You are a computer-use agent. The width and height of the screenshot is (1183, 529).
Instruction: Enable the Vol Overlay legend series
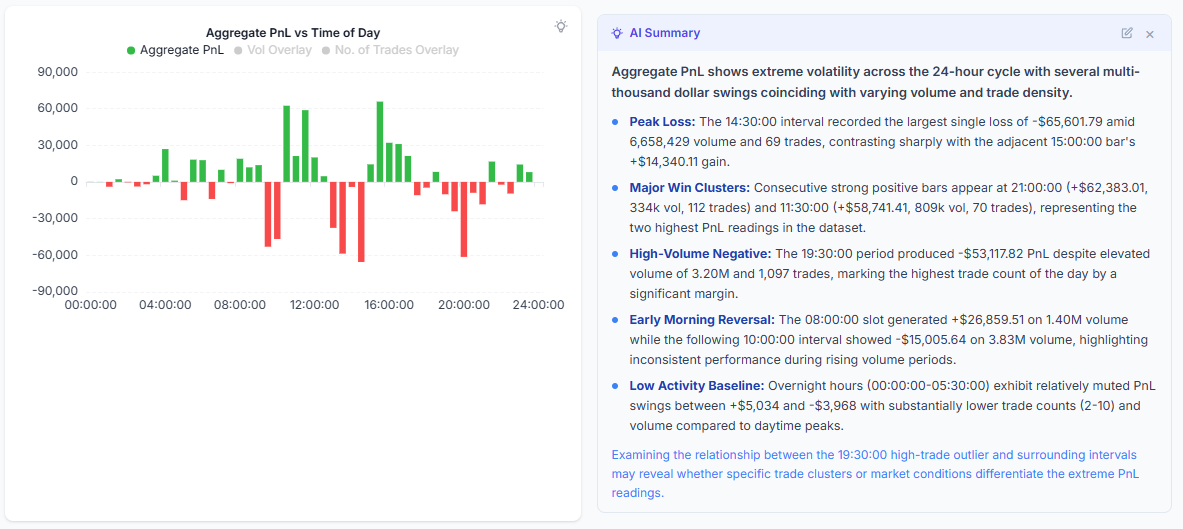[279, 50]
